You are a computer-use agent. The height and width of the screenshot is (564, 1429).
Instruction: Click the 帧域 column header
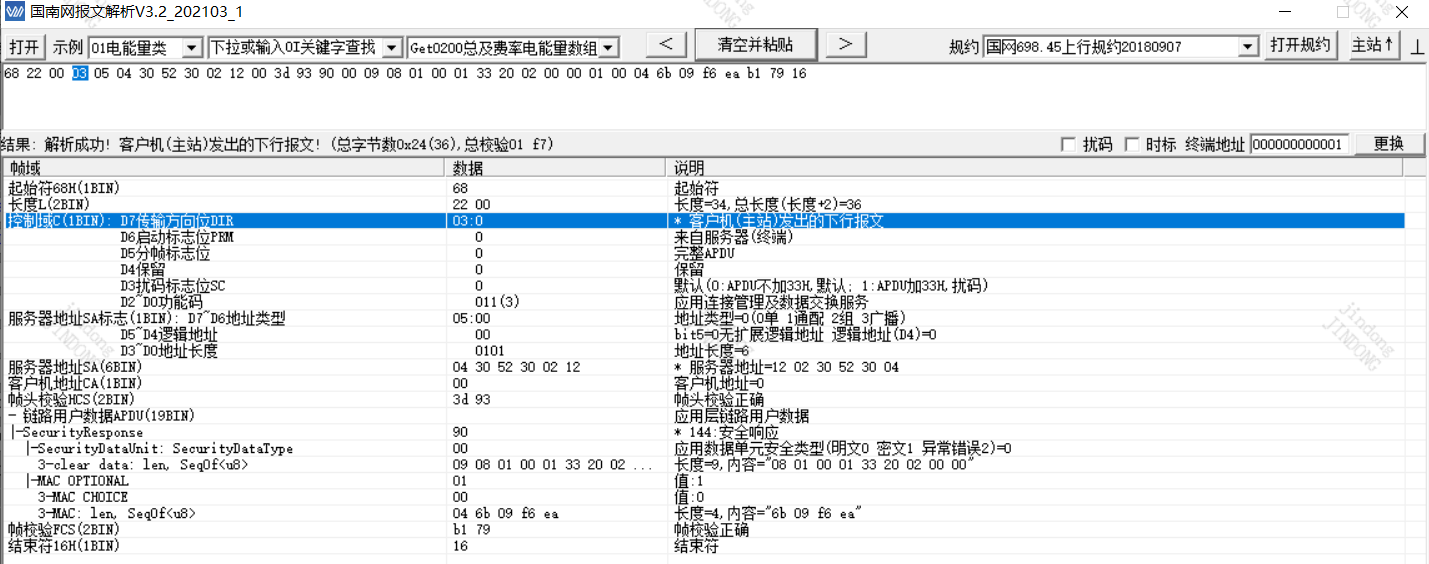[224, 168]
